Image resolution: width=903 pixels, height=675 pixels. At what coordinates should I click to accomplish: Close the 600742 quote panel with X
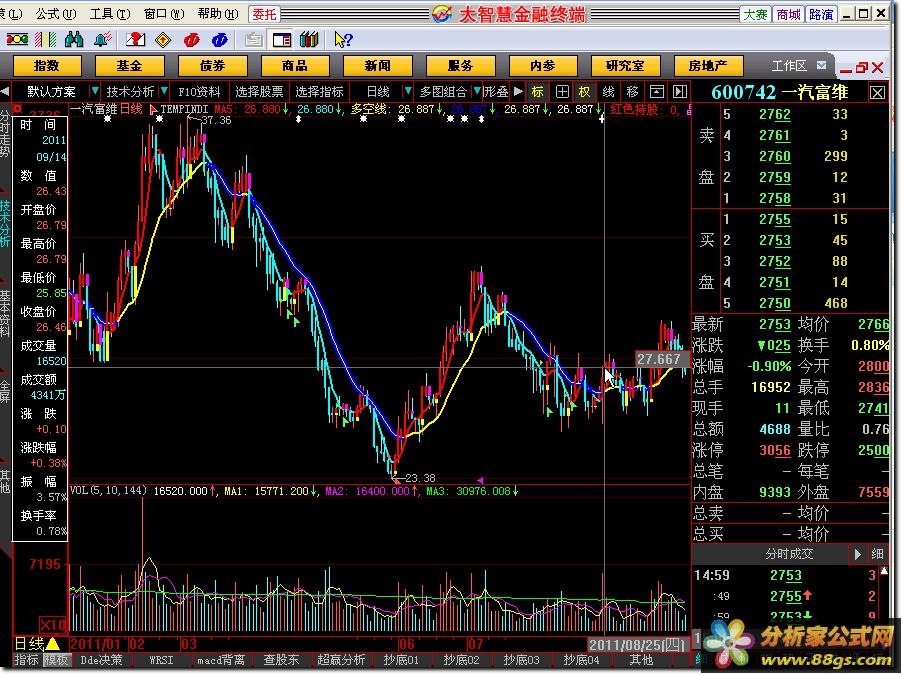pyautogui.click(x=877, y=92)
